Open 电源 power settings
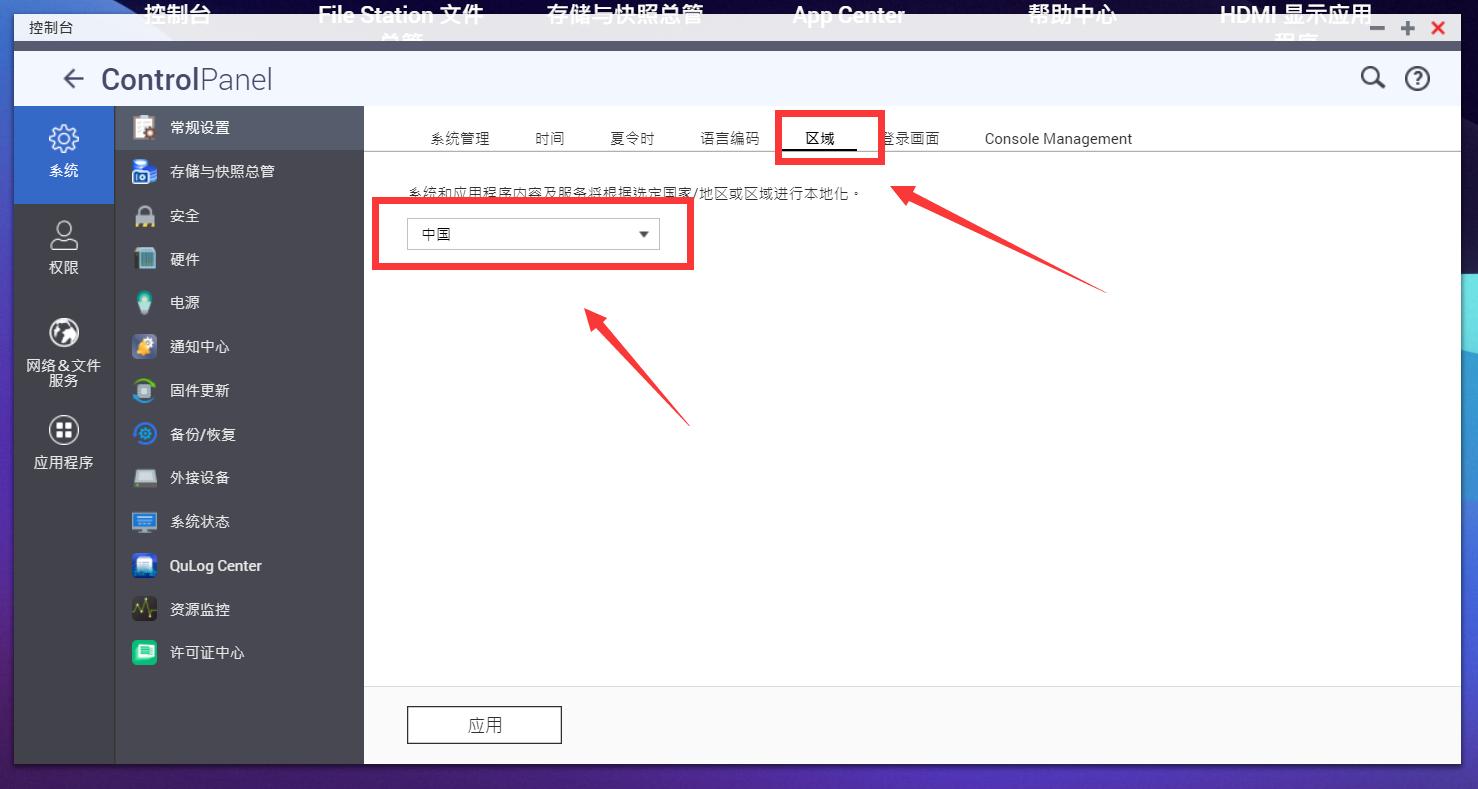 coord(185,302)
